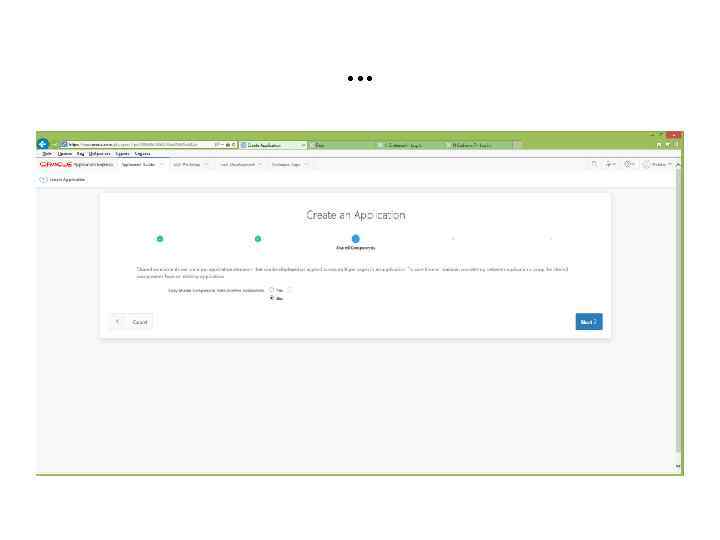Click the browser Back arrow button
The height and width of the screenshot is (540, 720).
point(43,144)
